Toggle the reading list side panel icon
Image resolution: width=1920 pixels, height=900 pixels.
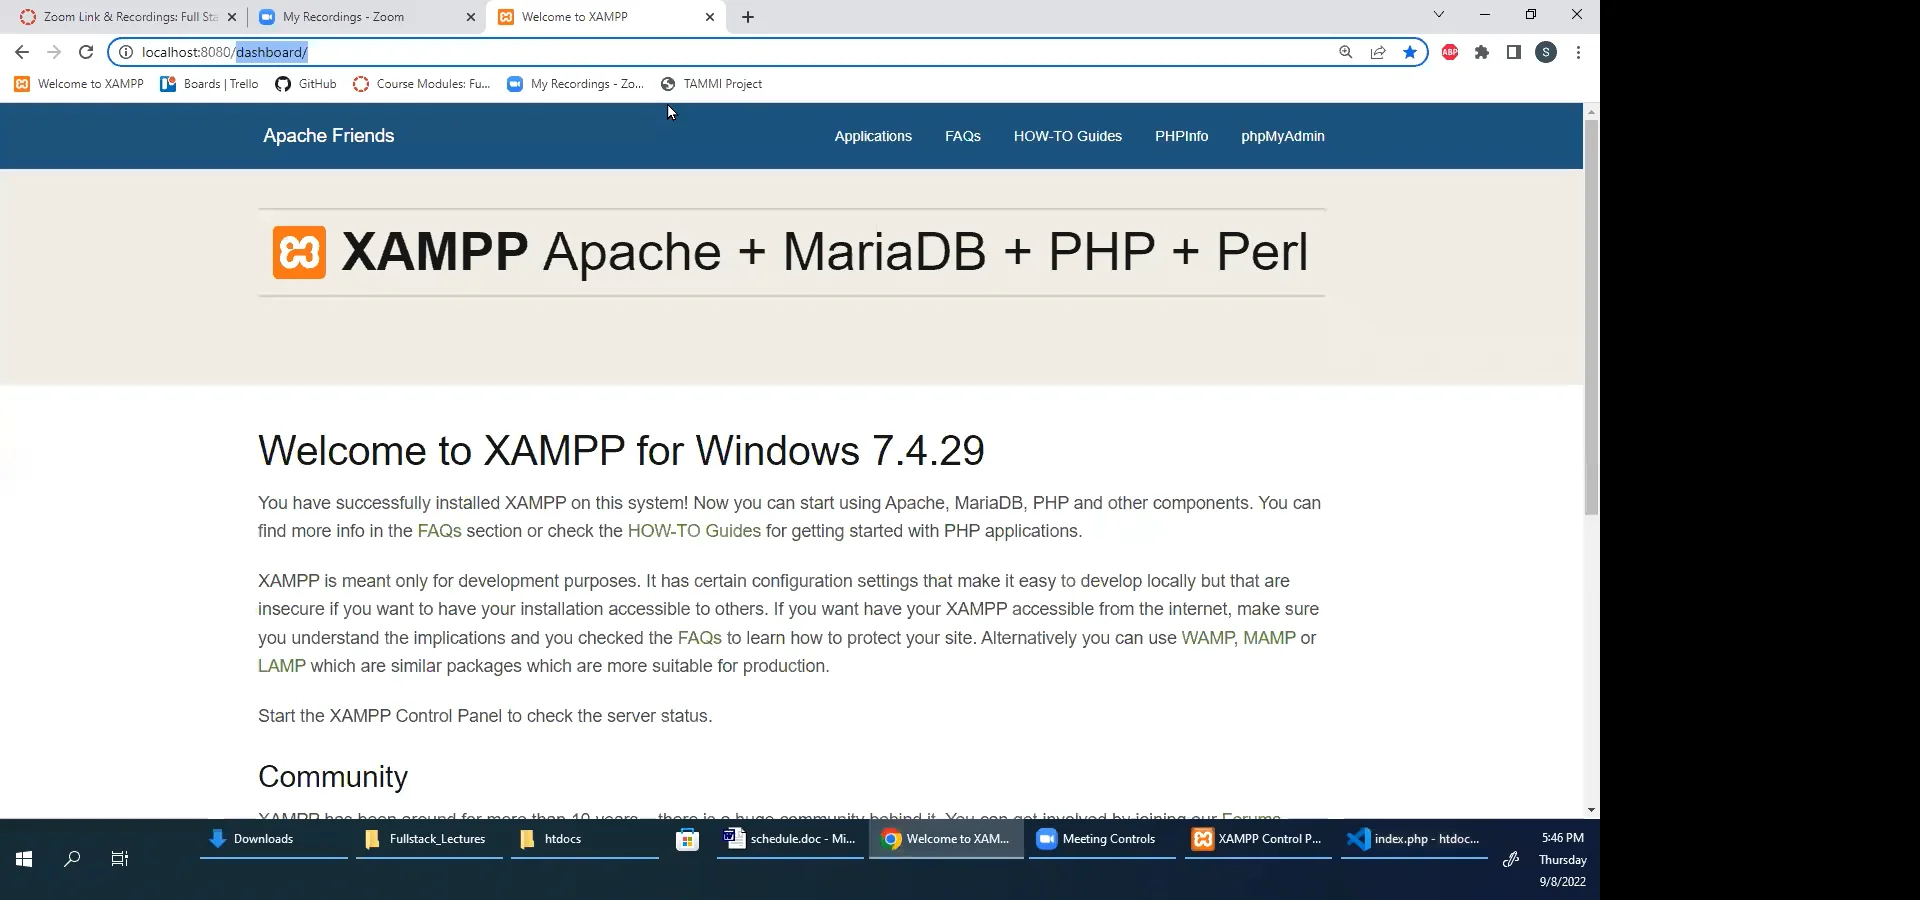[1513, 52]
